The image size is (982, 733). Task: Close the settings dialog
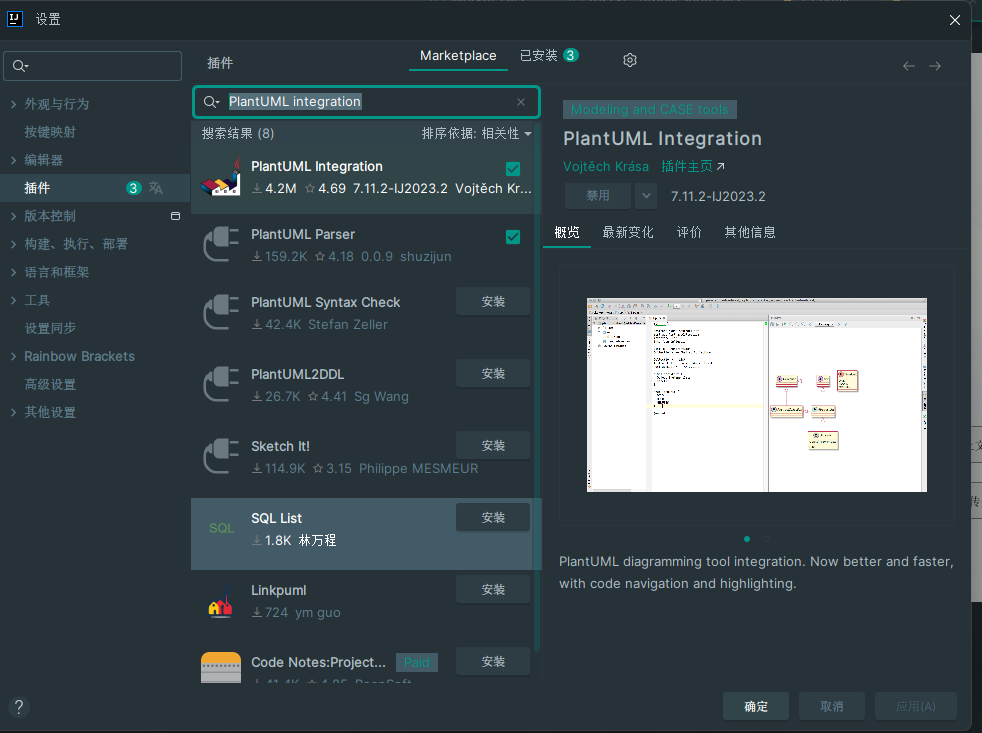pyautogui.click(x=954, y=20)
